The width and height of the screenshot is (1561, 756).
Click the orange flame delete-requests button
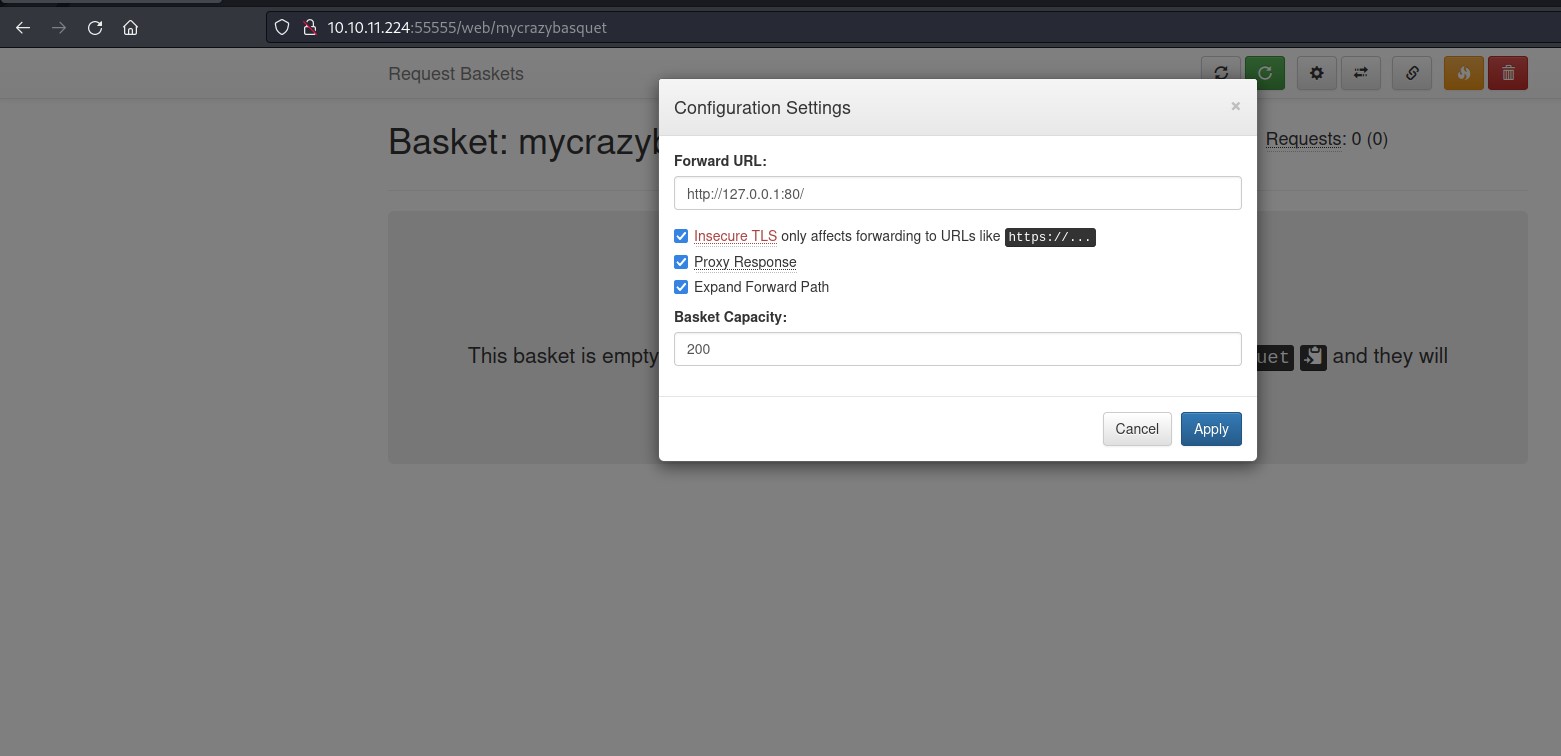1464,73
